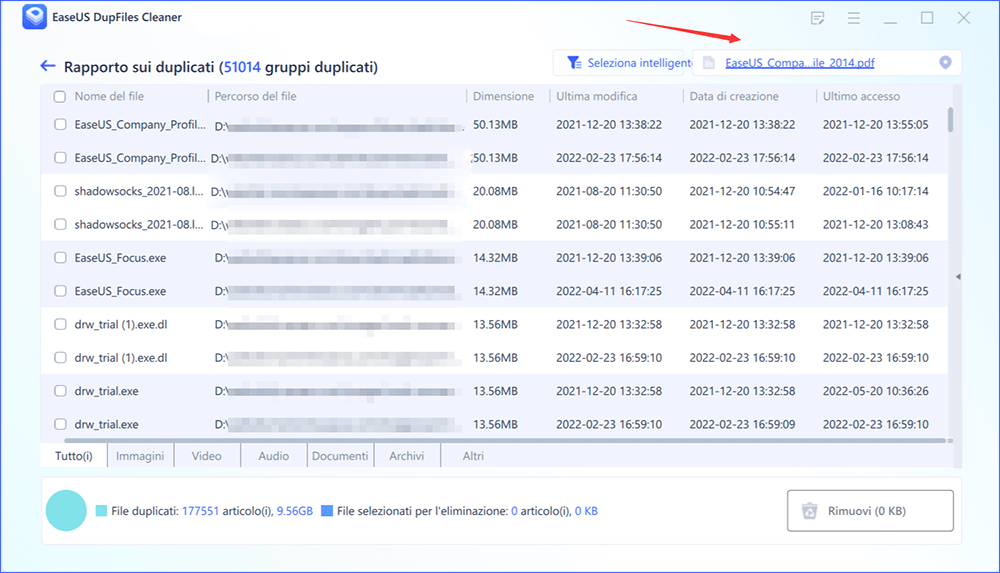Open the feedback note icon in title bar

(818, 18)
